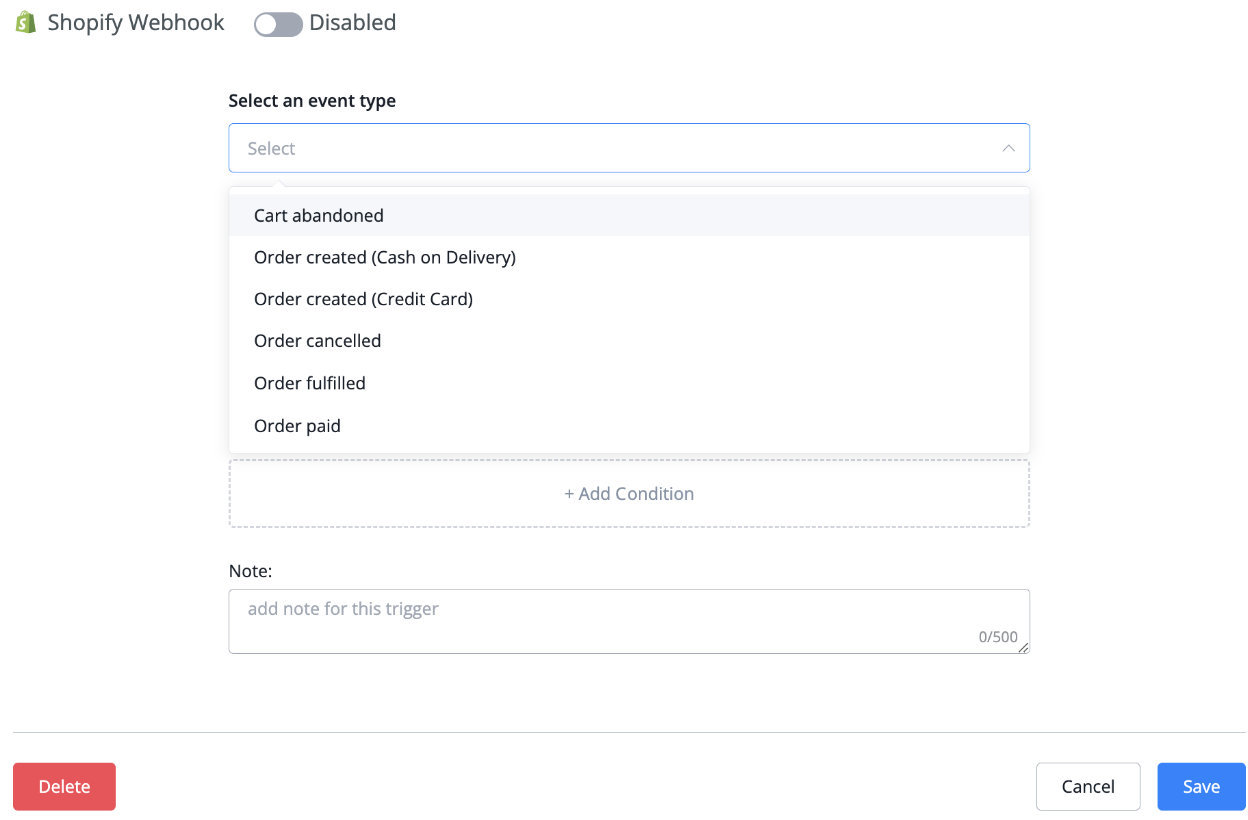The image size is (1248, 820).
Task: Click the Disabled status label
Action: [352, 22]
